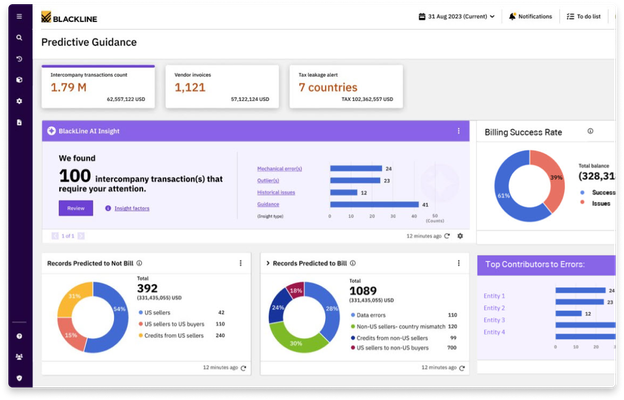Click the Notifications bell icon
This screenshot has height=400, width=624.
[x=512, y=16]
